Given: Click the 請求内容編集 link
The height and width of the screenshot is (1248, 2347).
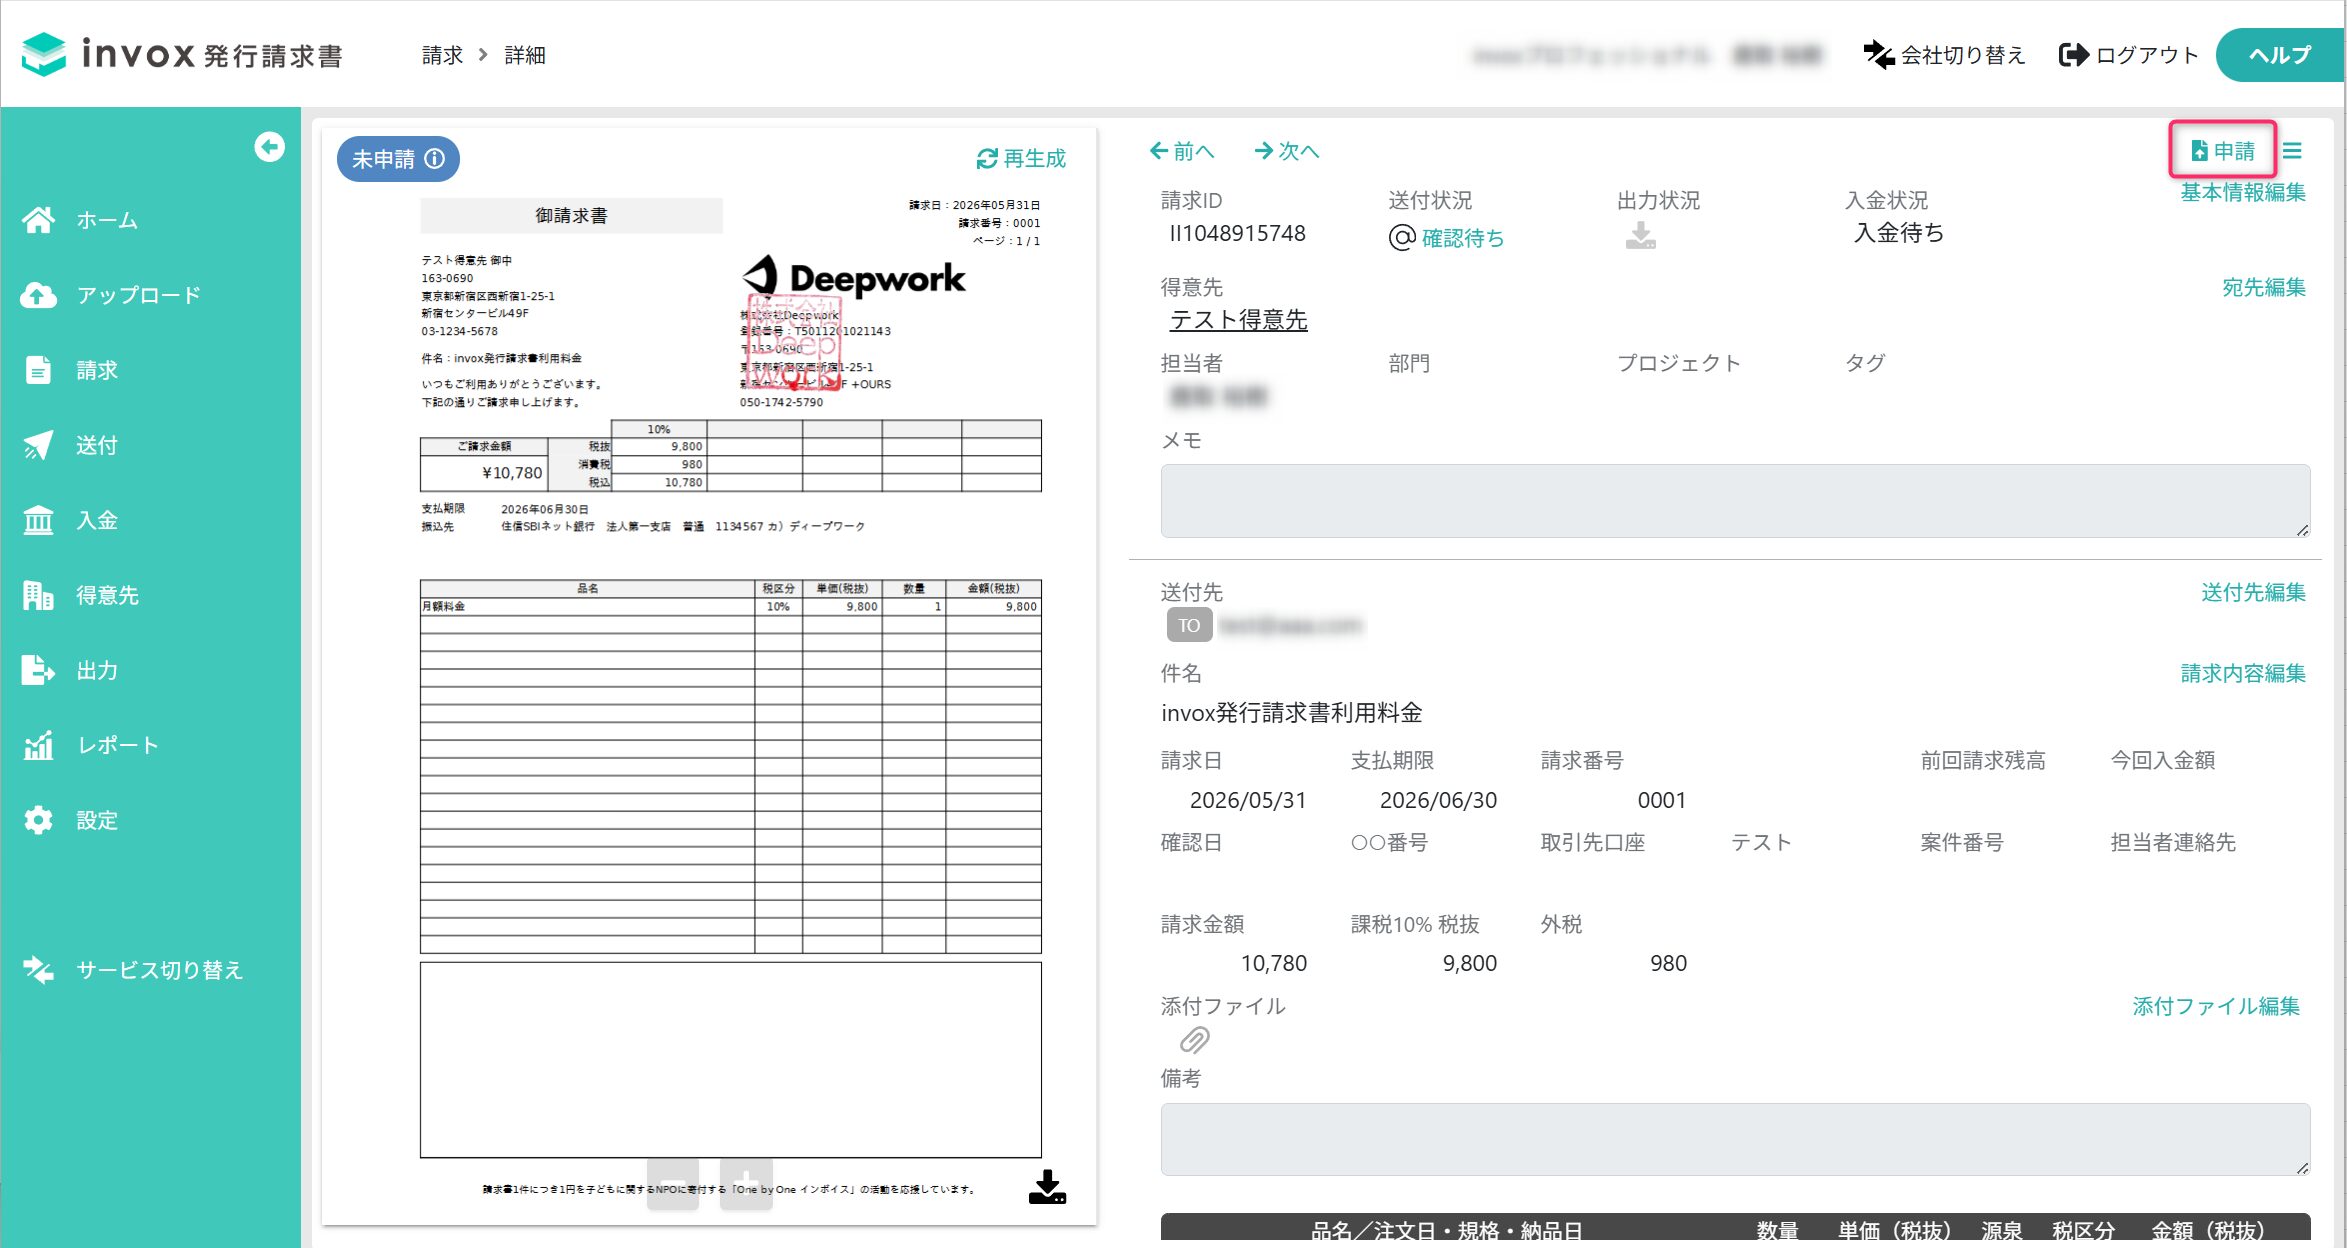Looking at the screenshot, I should [2243, 673].
